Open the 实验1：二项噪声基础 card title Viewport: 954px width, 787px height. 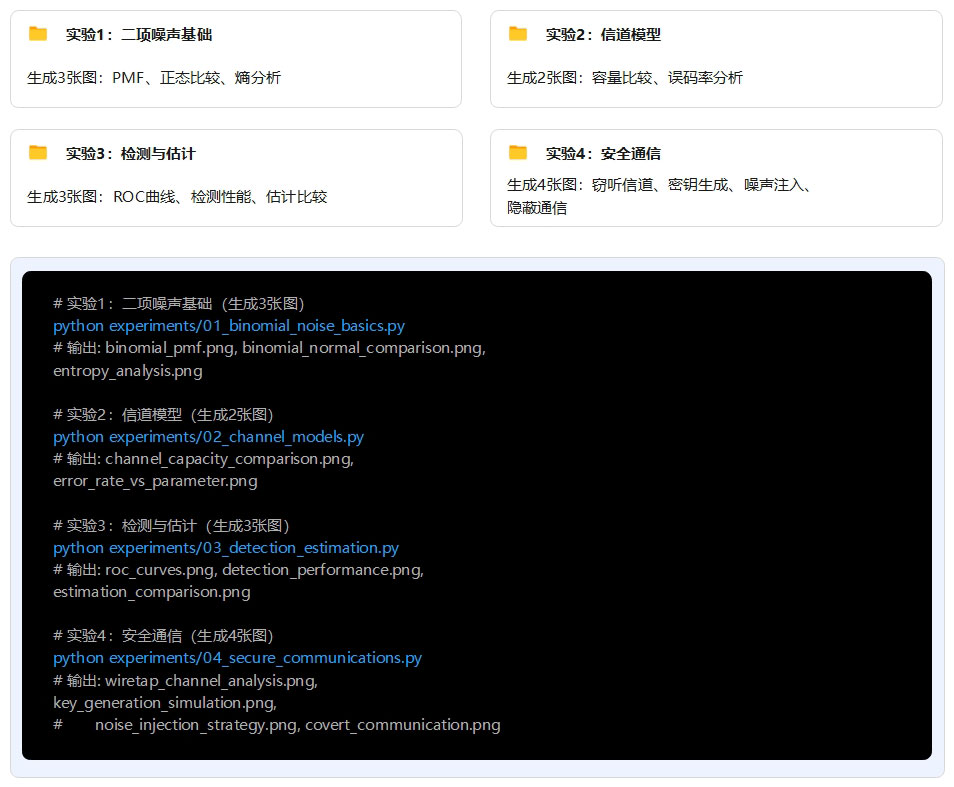click(x=139, y=35)
